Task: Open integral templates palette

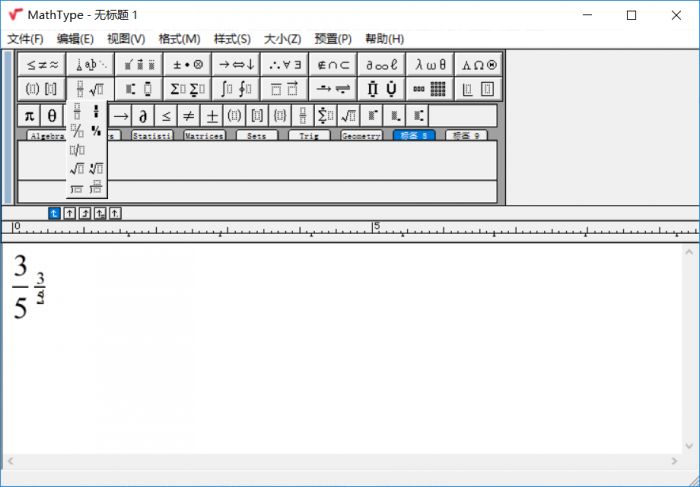Action: (236, 89)
